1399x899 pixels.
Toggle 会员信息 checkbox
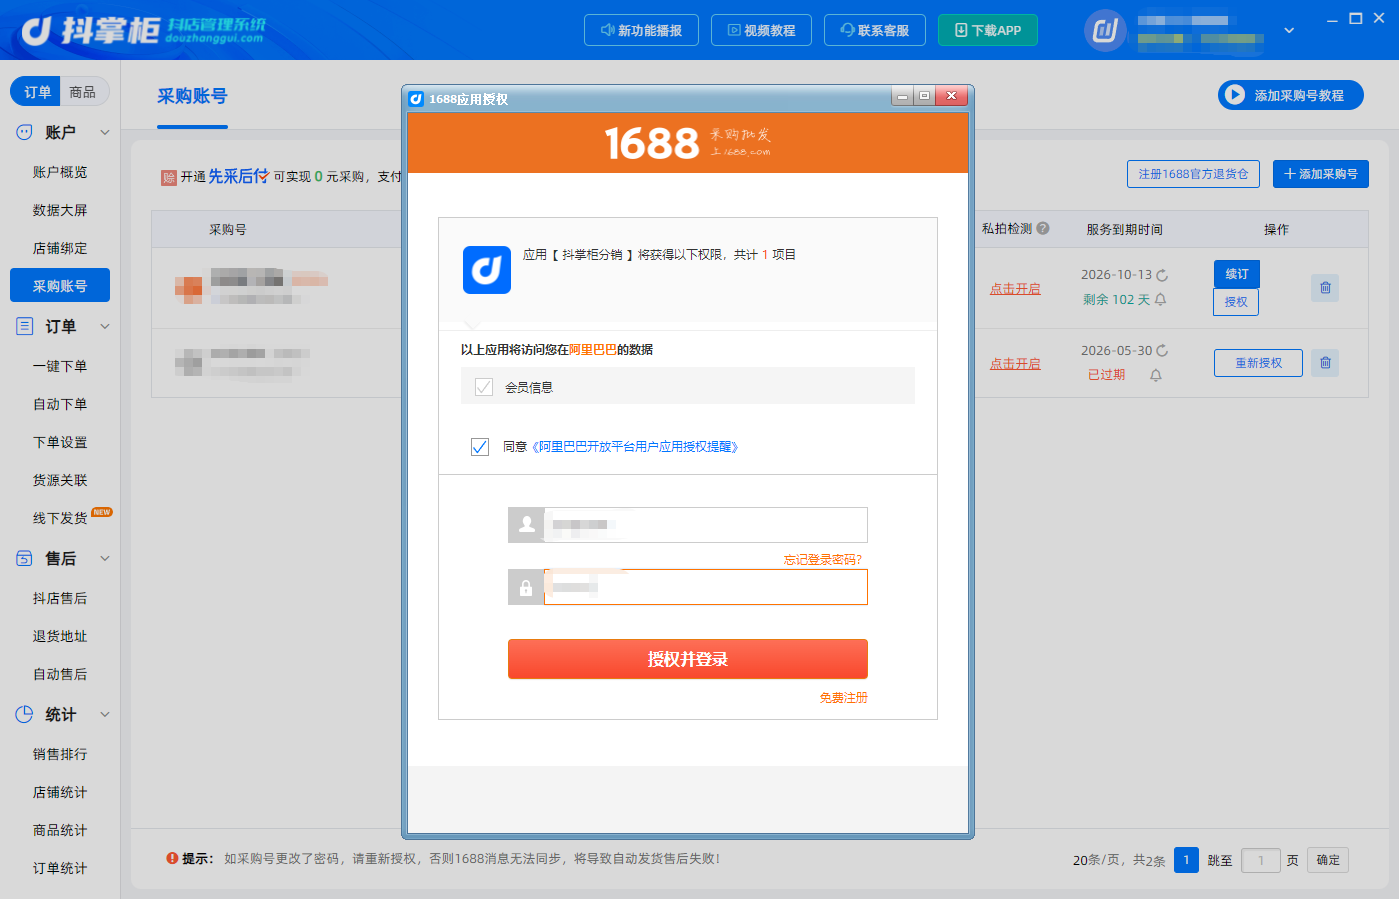(x=484, y=387)
